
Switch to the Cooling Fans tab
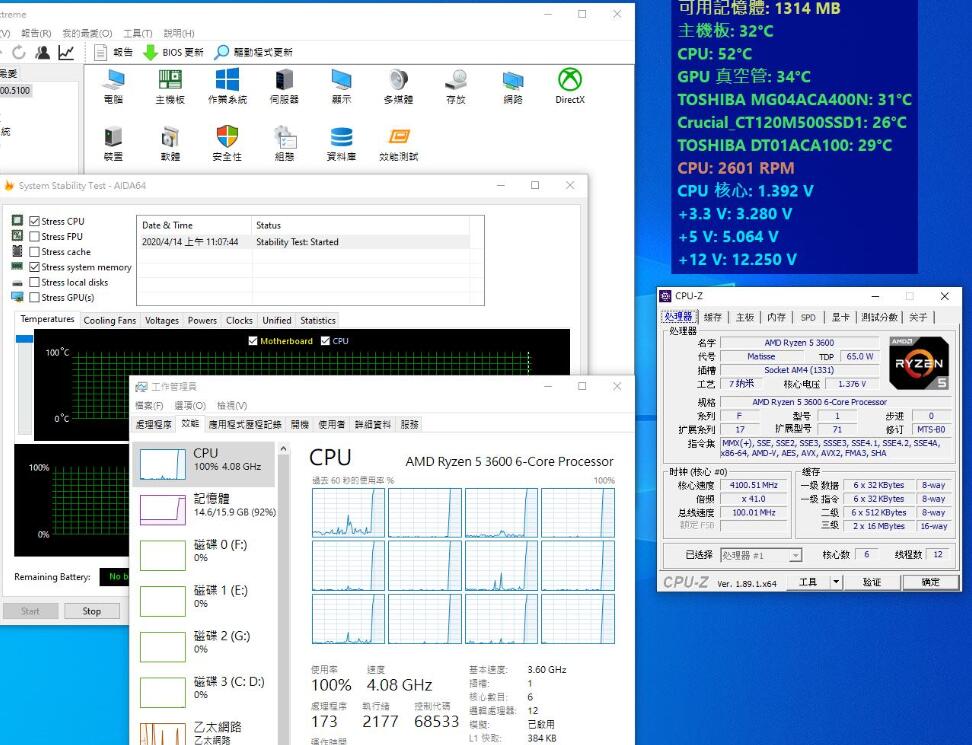[x=110, y=320]
